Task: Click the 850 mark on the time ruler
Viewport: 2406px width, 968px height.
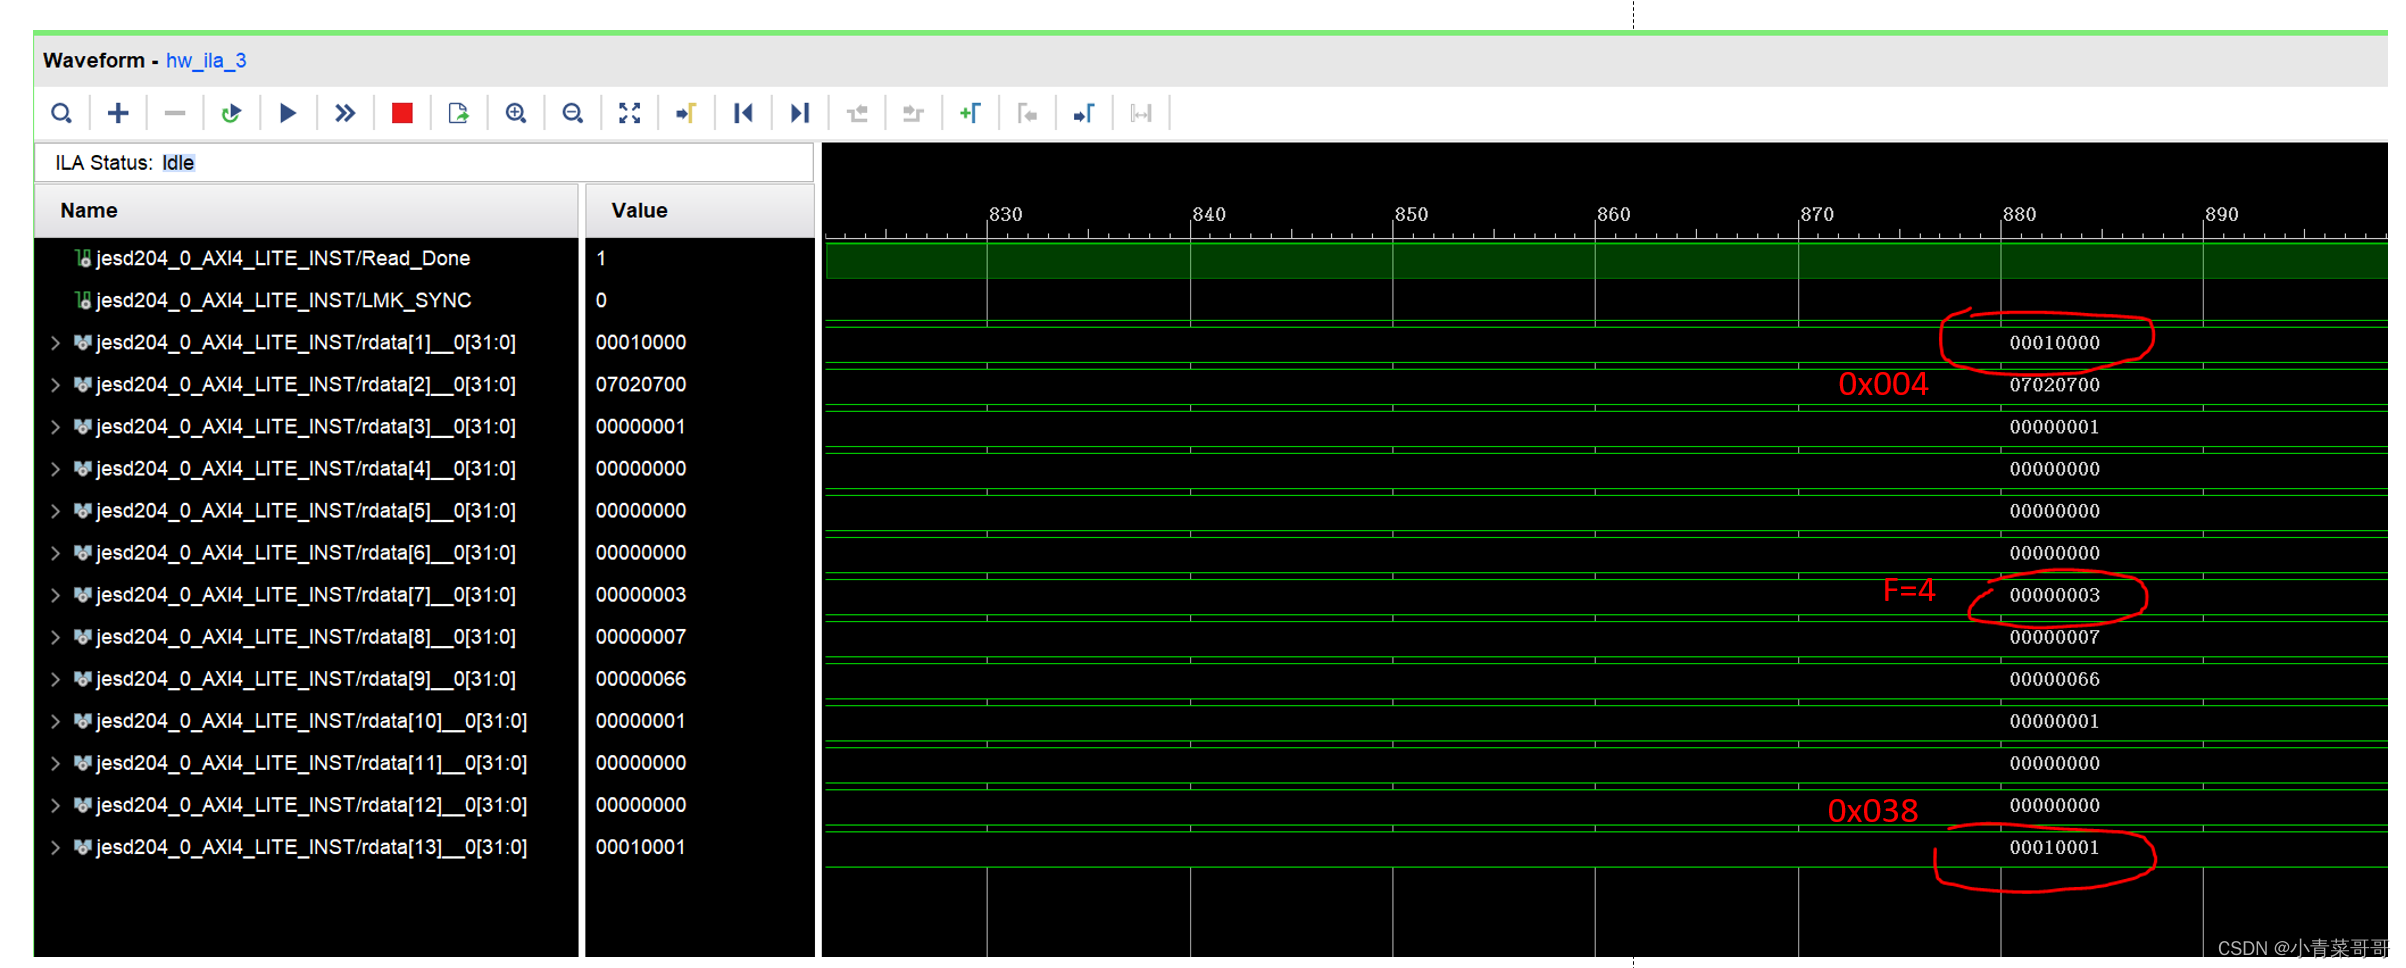Action: click(x=1411, y=214)
